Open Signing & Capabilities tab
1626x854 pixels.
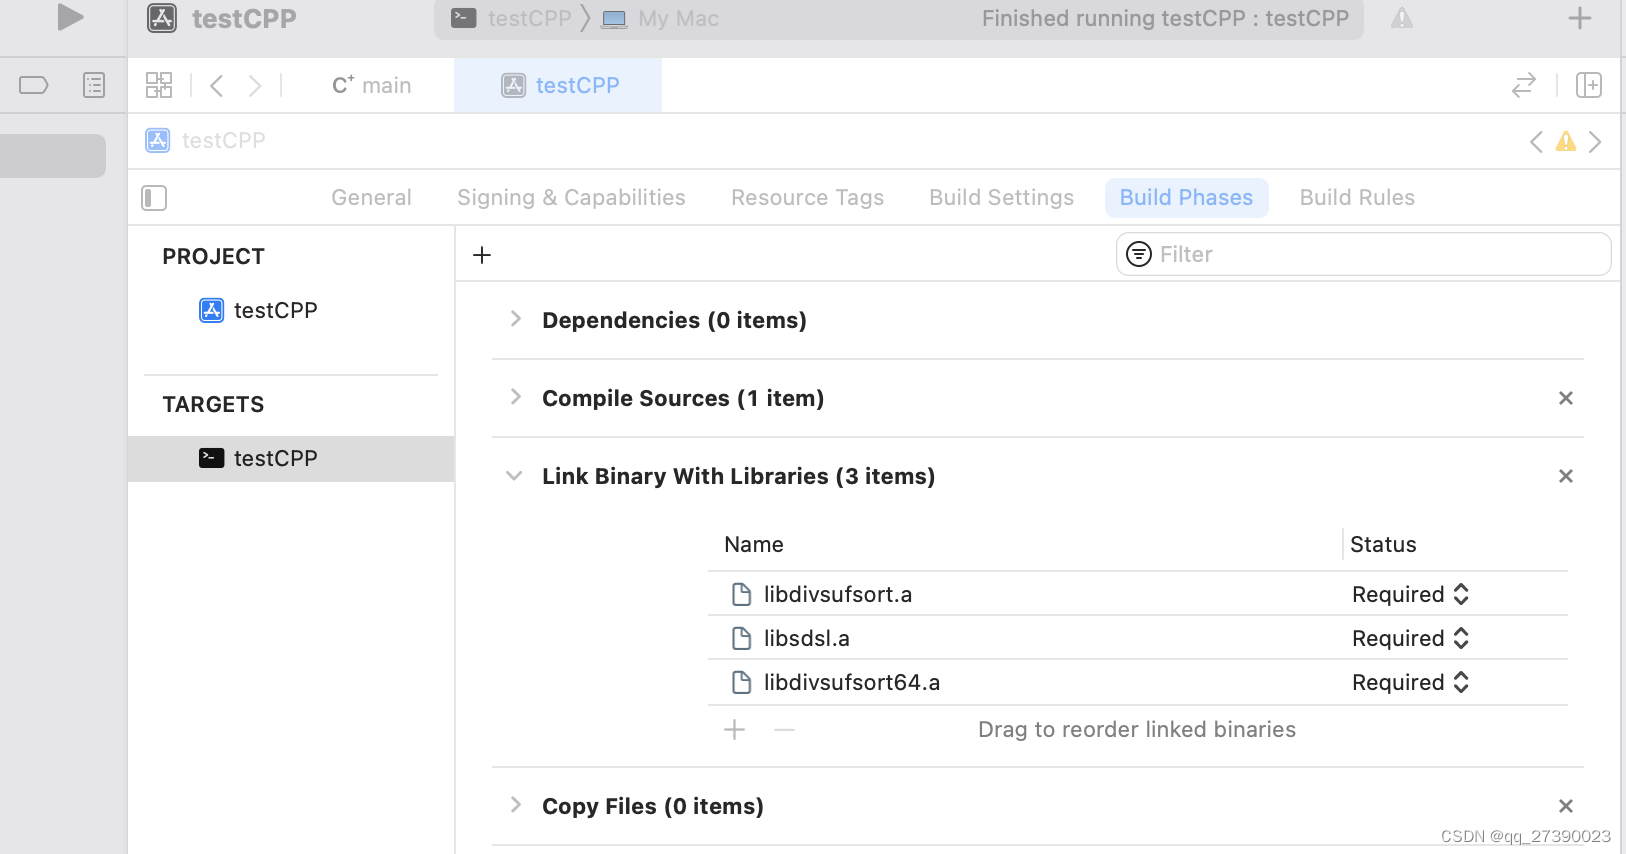pyautogui.click(x=571, y=197)
